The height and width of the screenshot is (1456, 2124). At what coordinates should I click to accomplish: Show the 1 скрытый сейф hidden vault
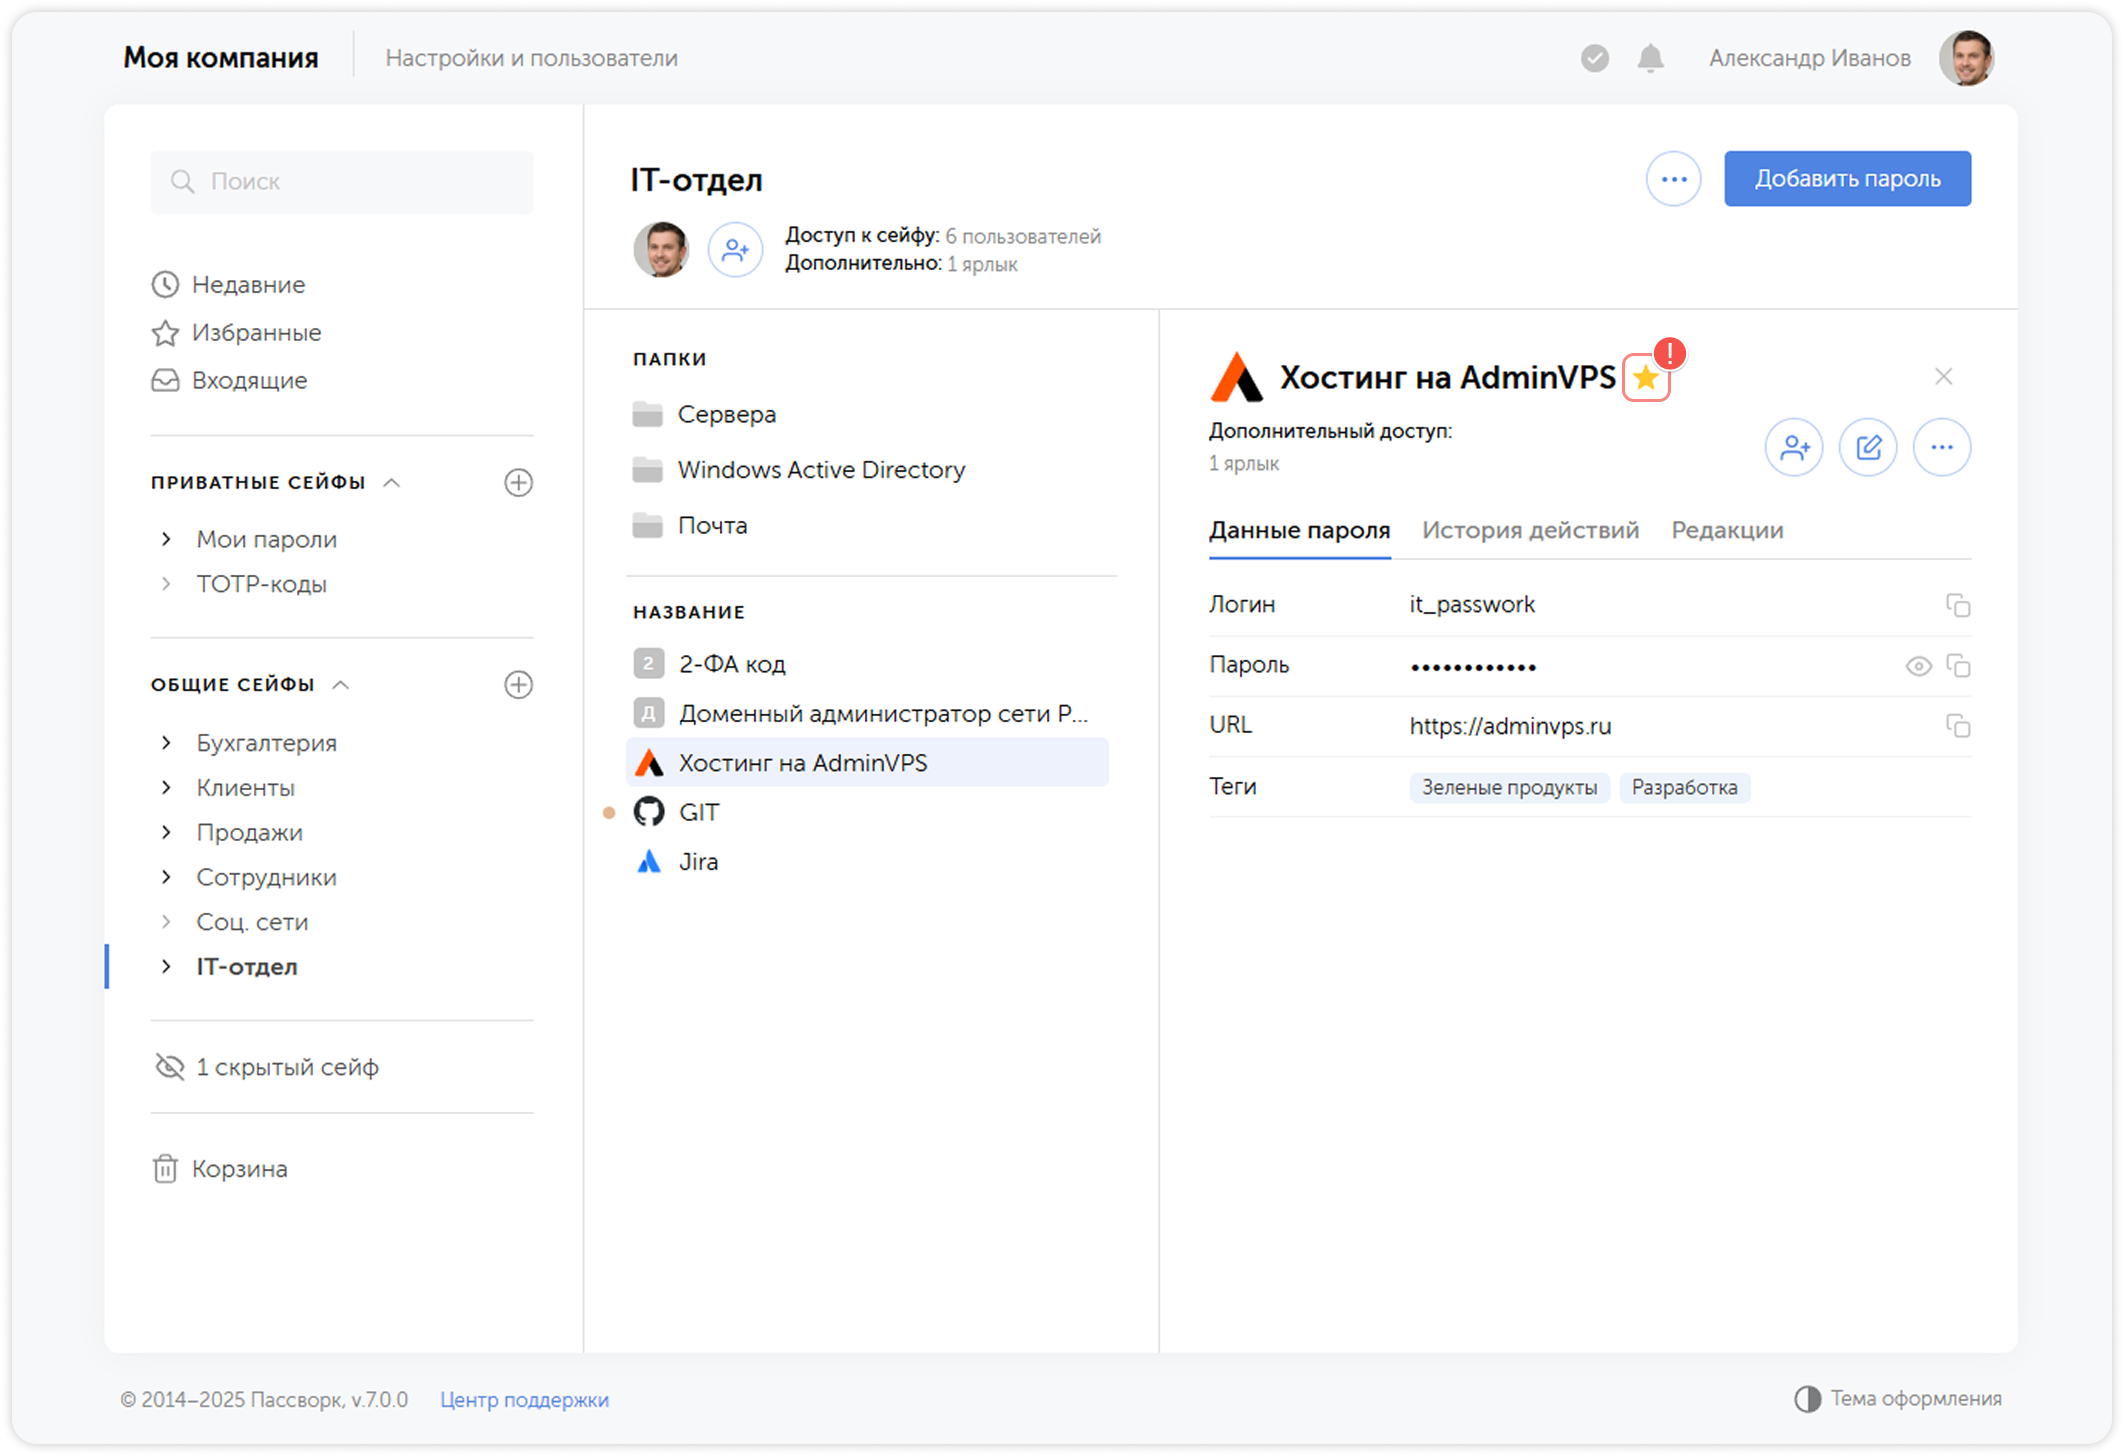pos(267,1067)
